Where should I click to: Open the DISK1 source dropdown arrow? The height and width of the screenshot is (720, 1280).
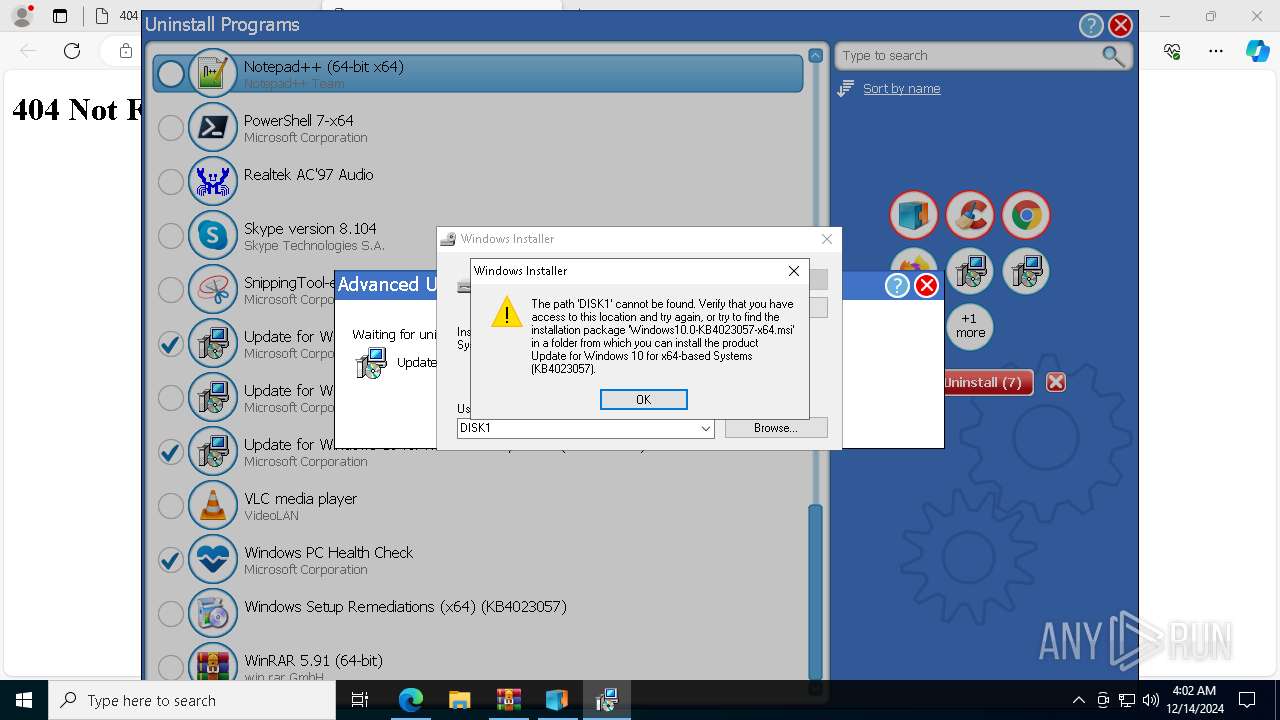pos(705,428)
